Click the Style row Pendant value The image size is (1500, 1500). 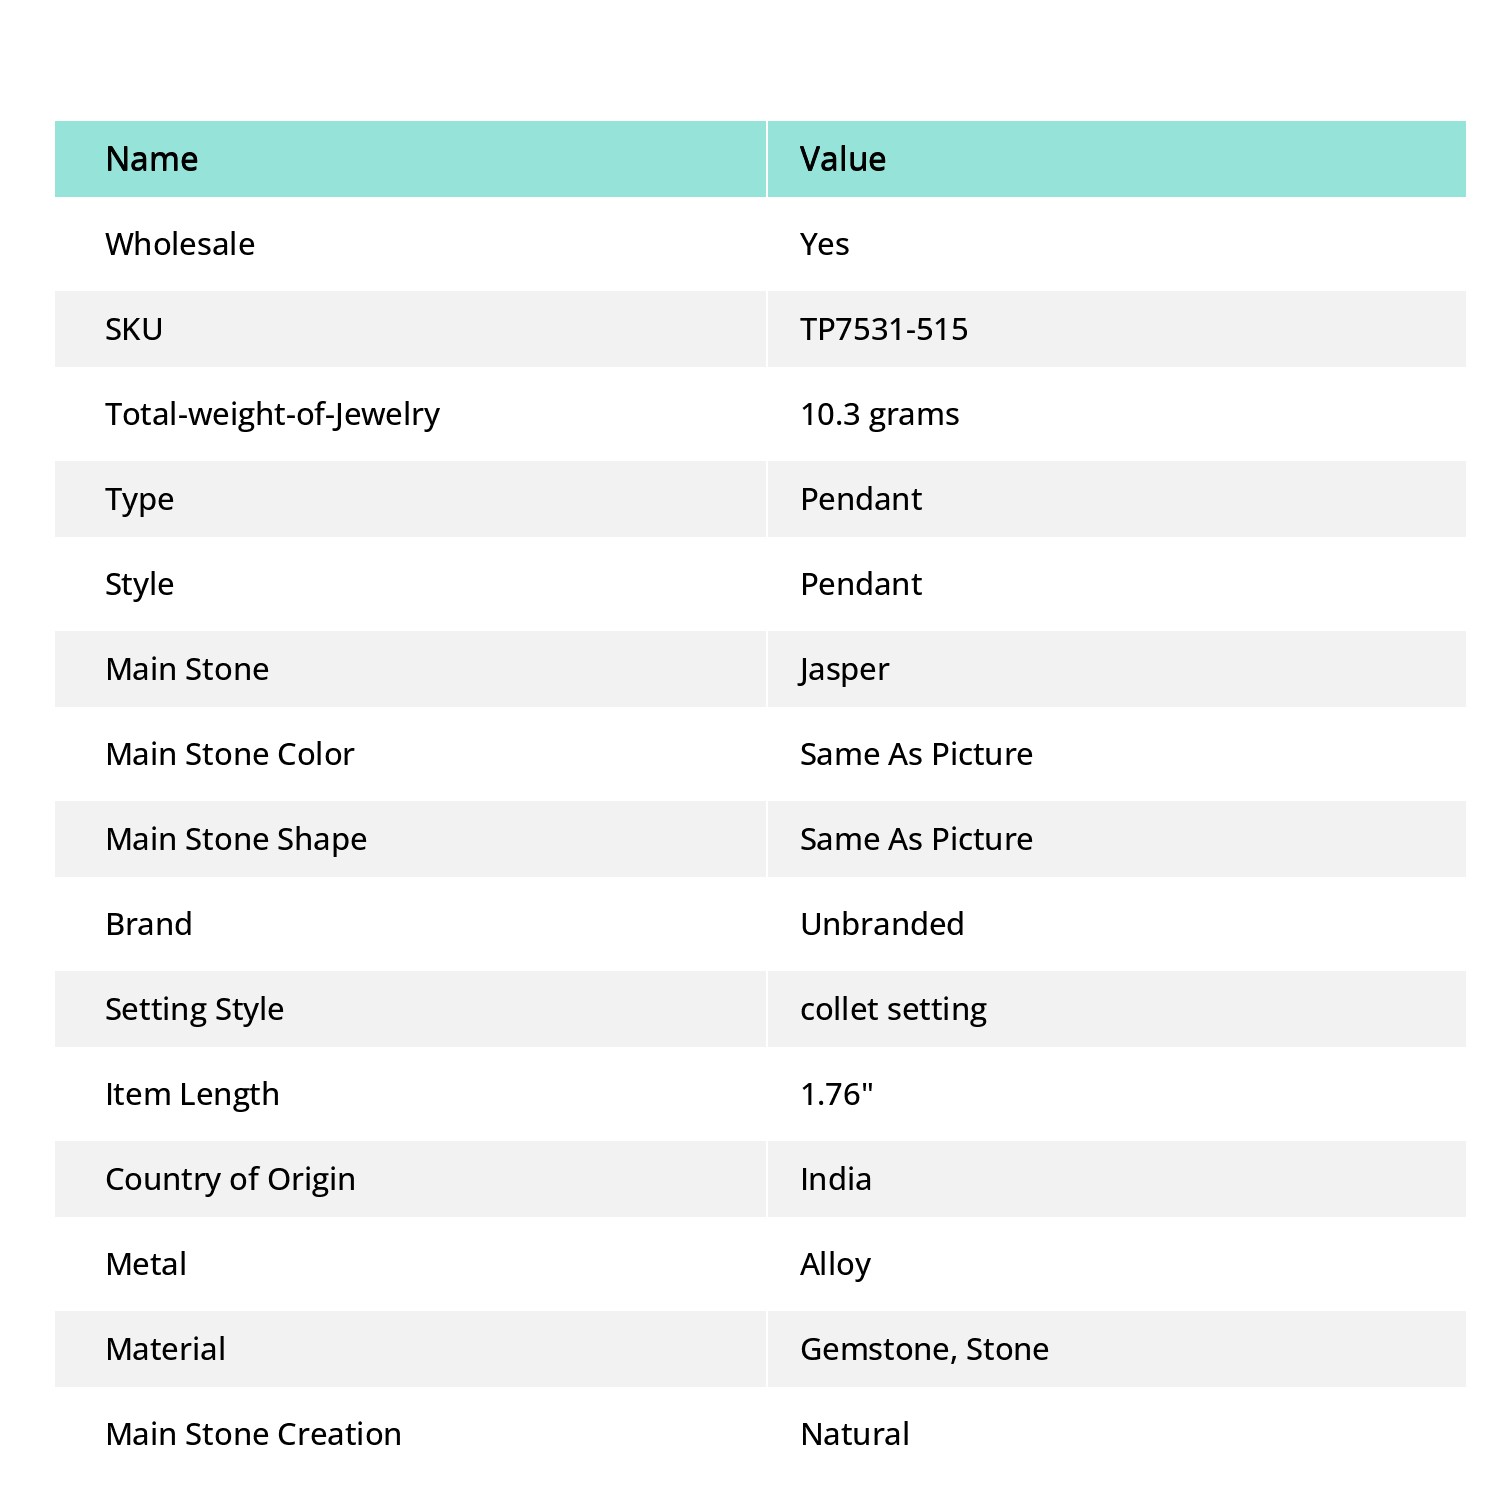[861, 584]
